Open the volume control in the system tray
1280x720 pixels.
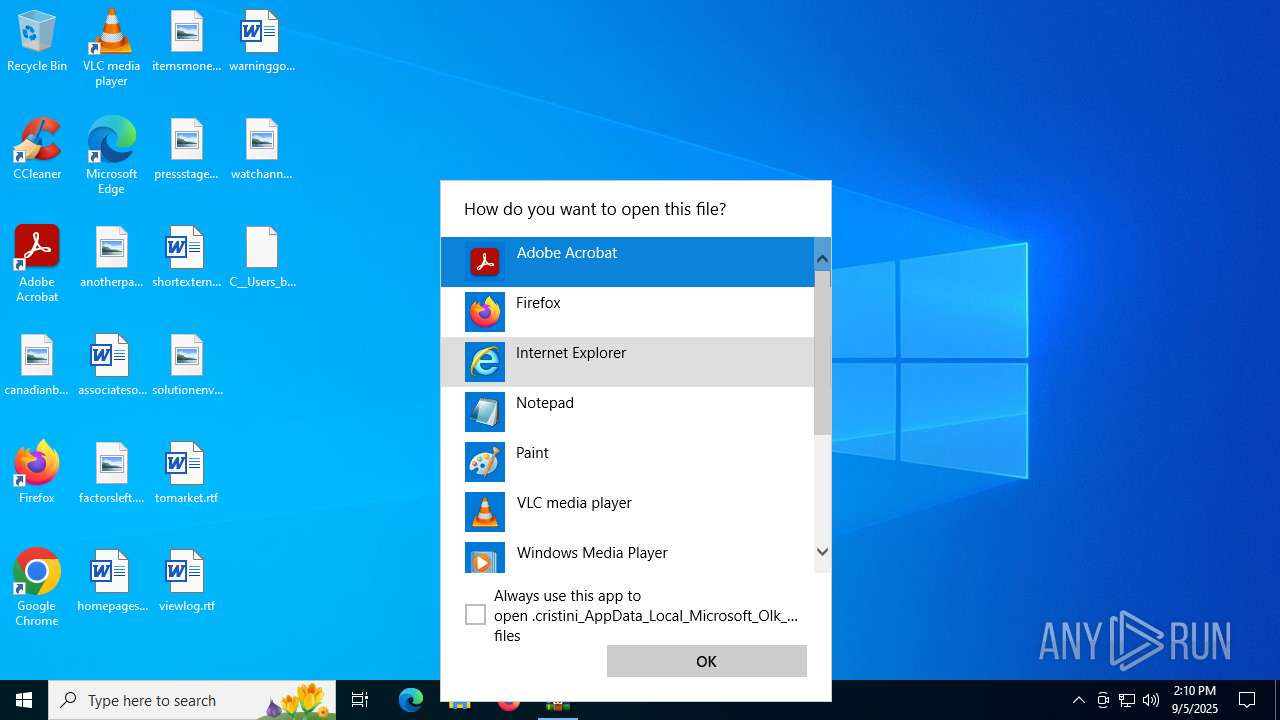pos(1151,700)
